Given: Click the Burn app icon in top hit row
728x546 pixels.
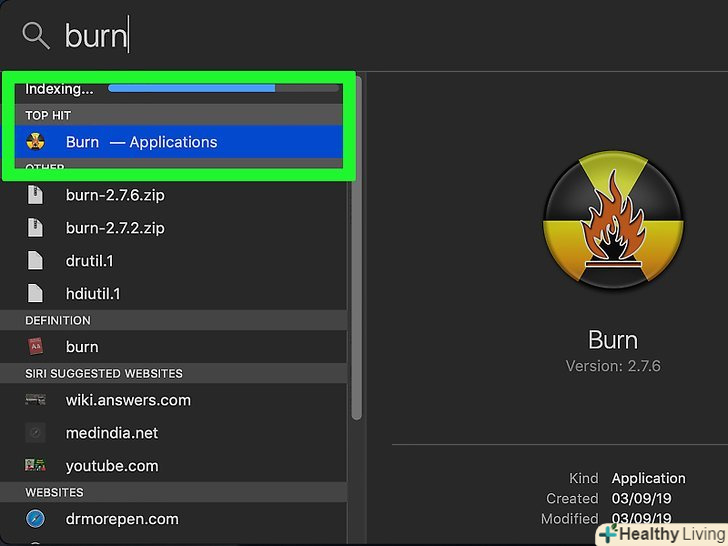Looking at the screenshot, I should (x=35, y=142).
